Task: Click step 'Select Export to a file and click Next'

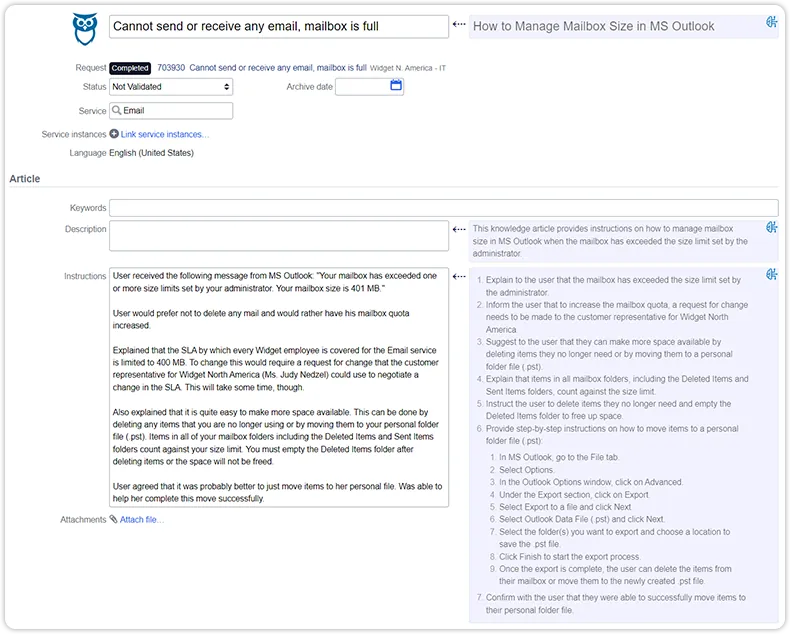Action: (565, 507)
